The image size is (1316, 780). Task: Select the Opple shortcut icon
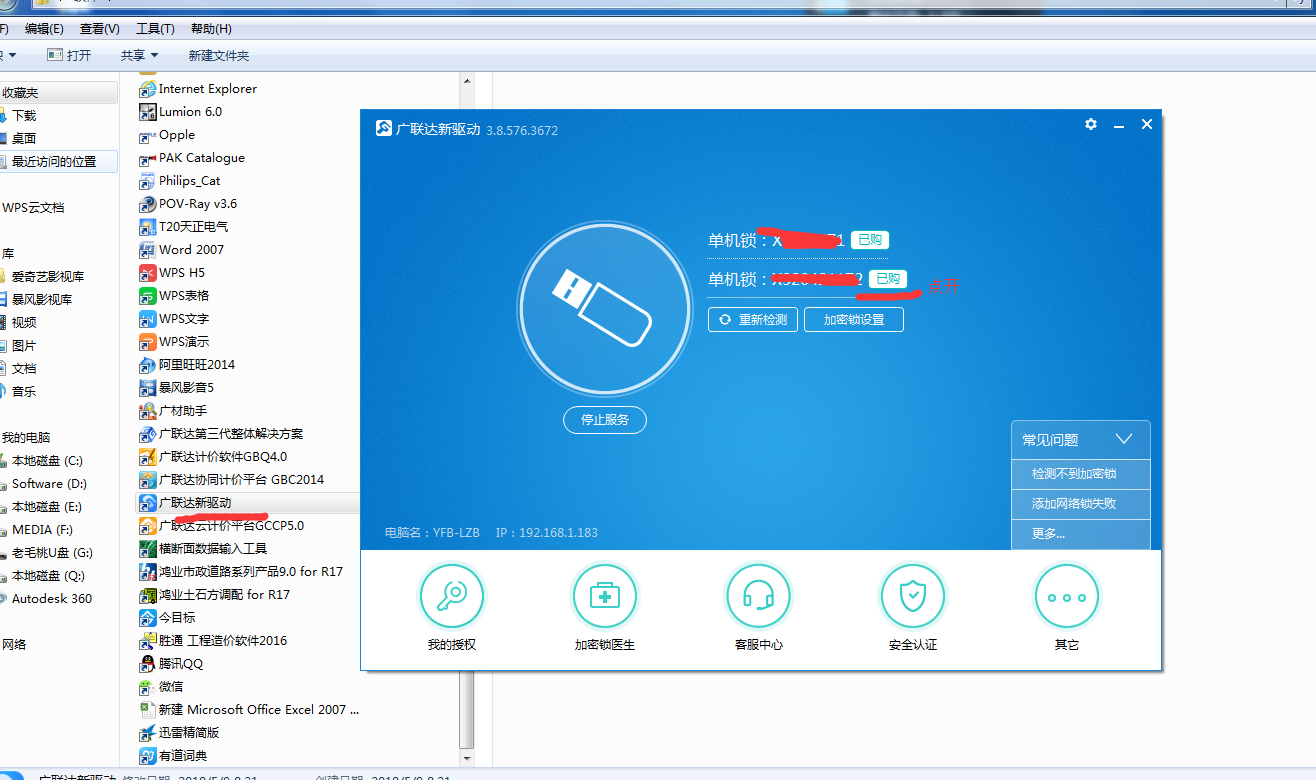pos(148,135)
